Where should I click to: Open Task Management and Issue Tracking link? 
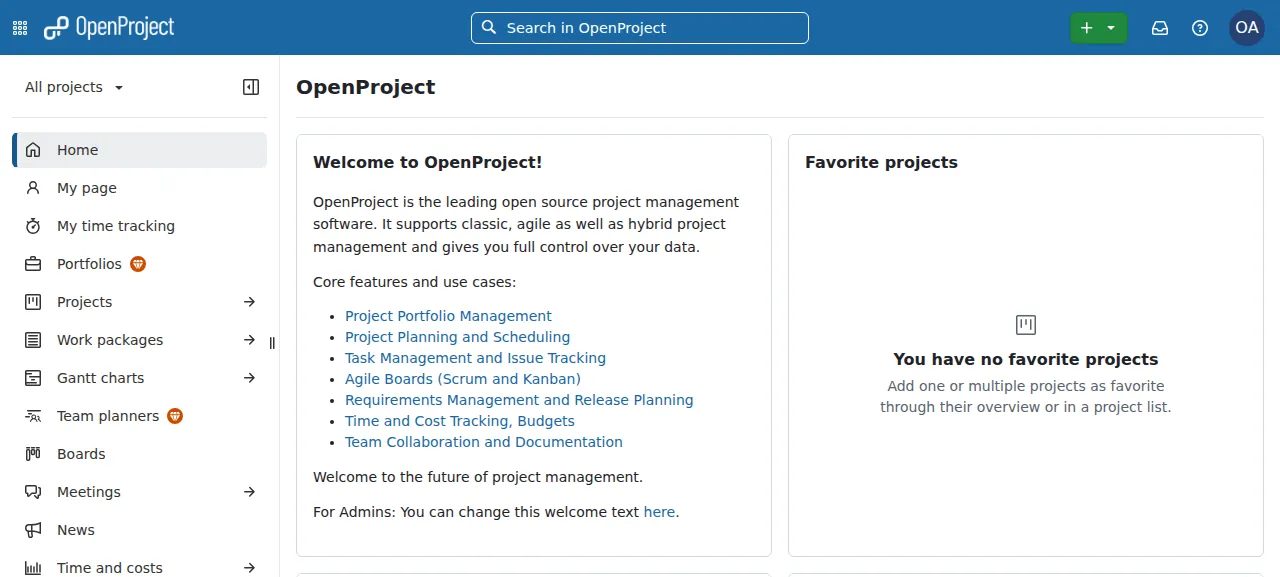pos(475,358)
